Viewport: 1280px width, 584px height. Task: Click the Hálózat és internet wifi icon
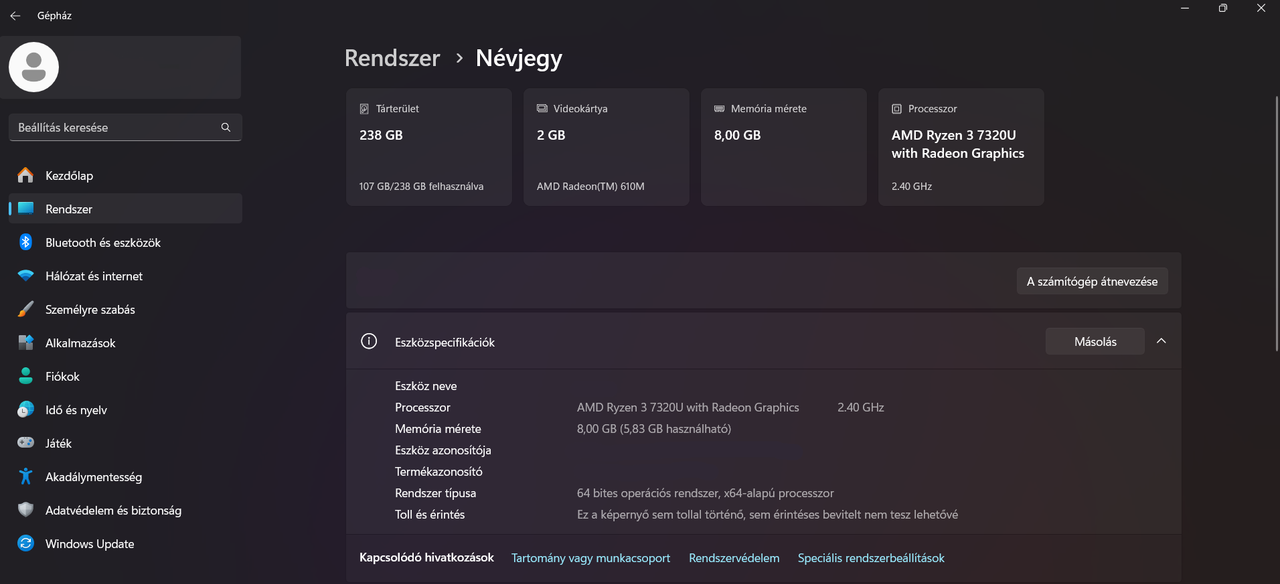(26, 276)
